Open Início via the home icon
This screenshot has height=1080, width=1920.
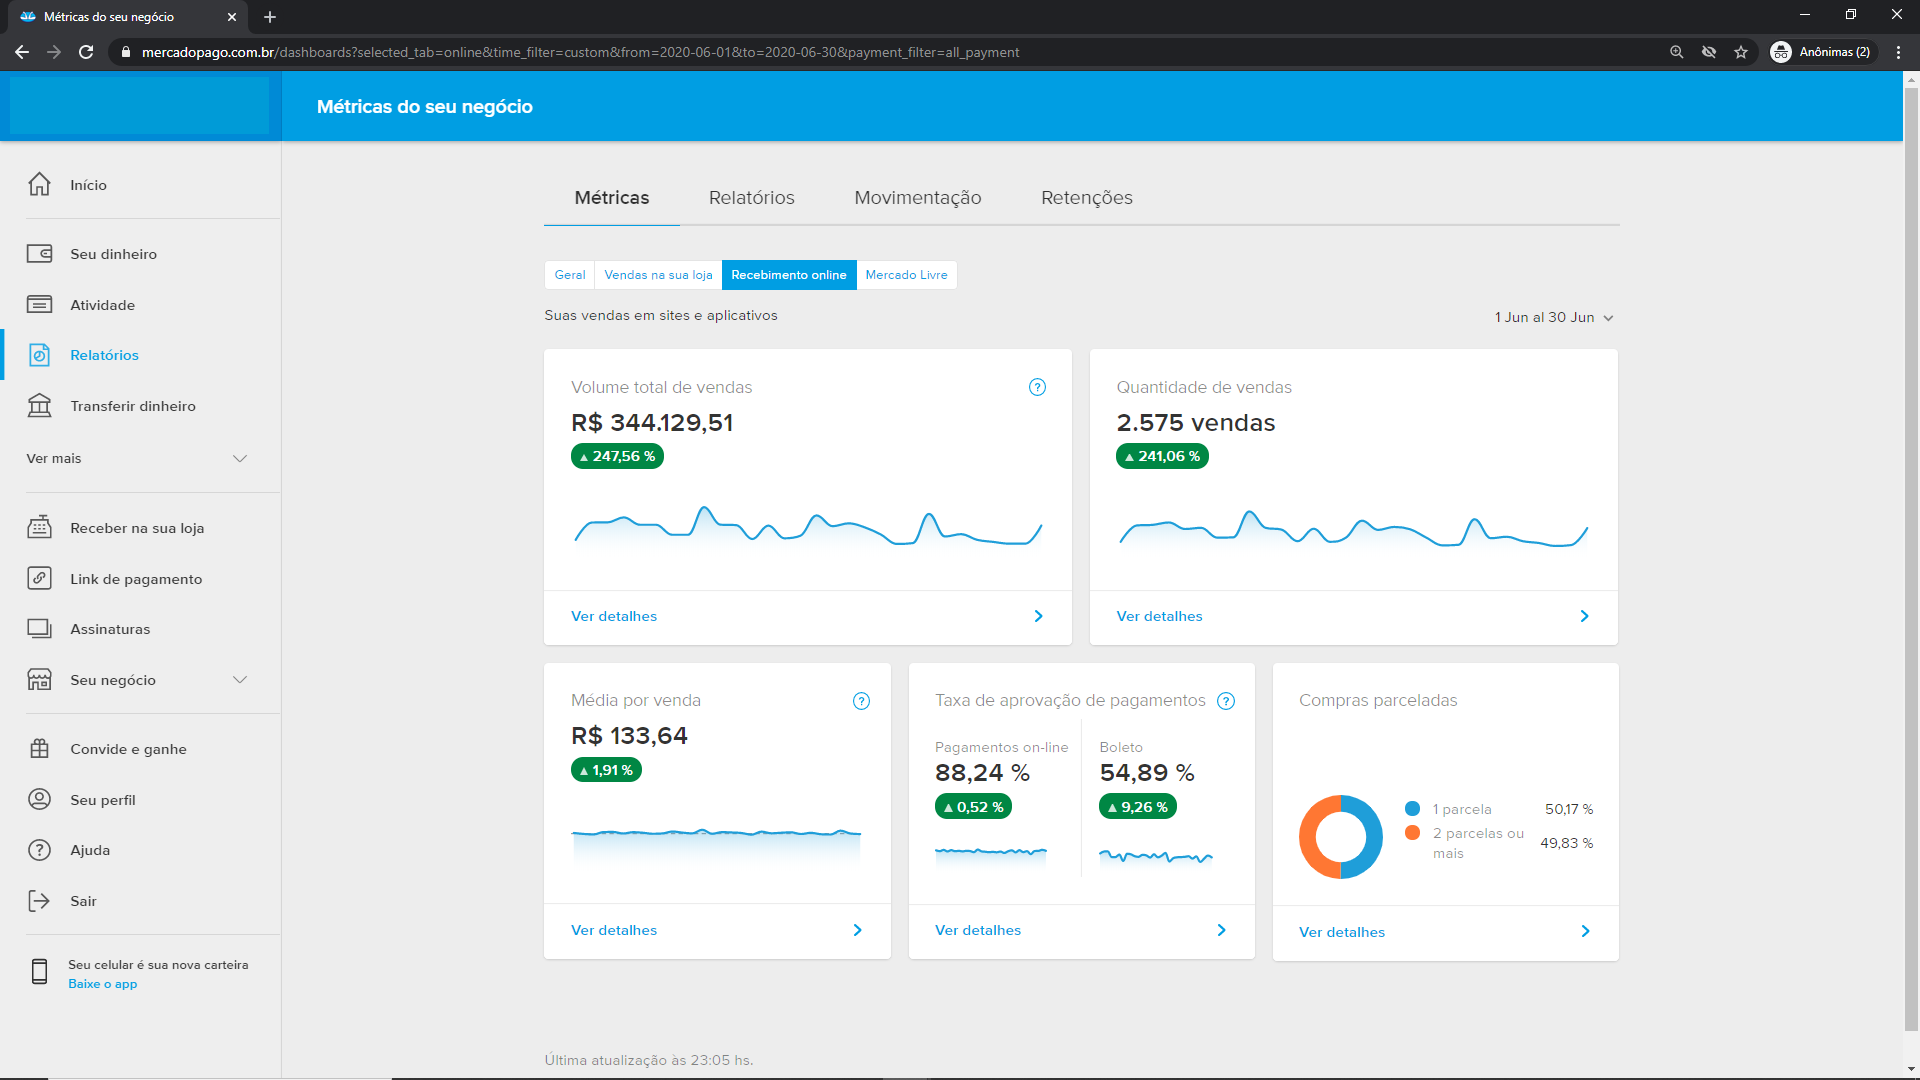coord(39,184)
